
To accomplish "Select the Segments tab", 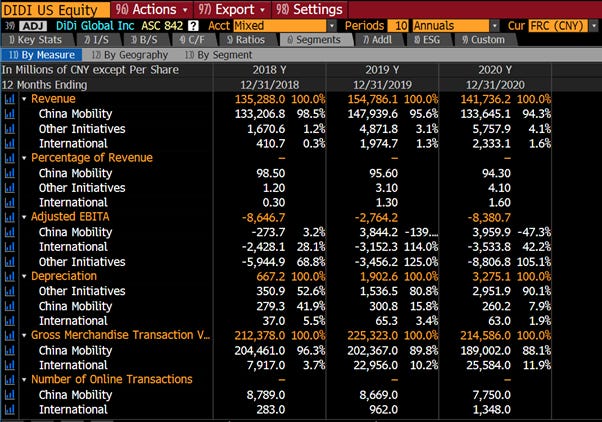I will (x=315, y=40).
